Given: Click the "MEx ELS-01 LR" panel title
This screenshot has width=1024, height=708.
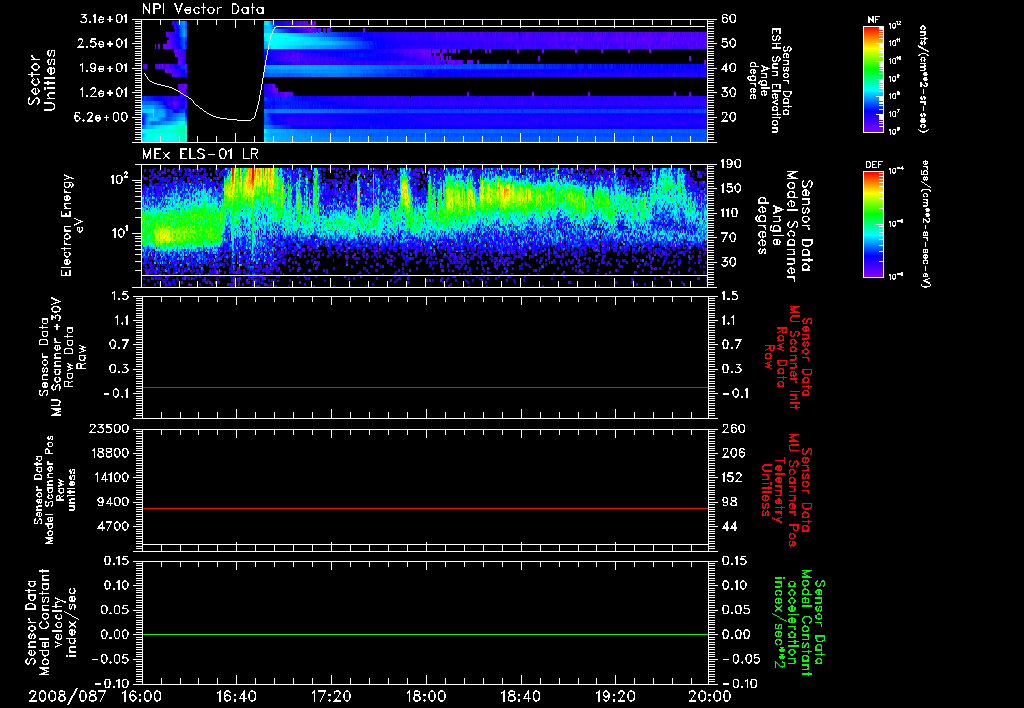Looking at the screenshot, I should click(x=200, y=154).
